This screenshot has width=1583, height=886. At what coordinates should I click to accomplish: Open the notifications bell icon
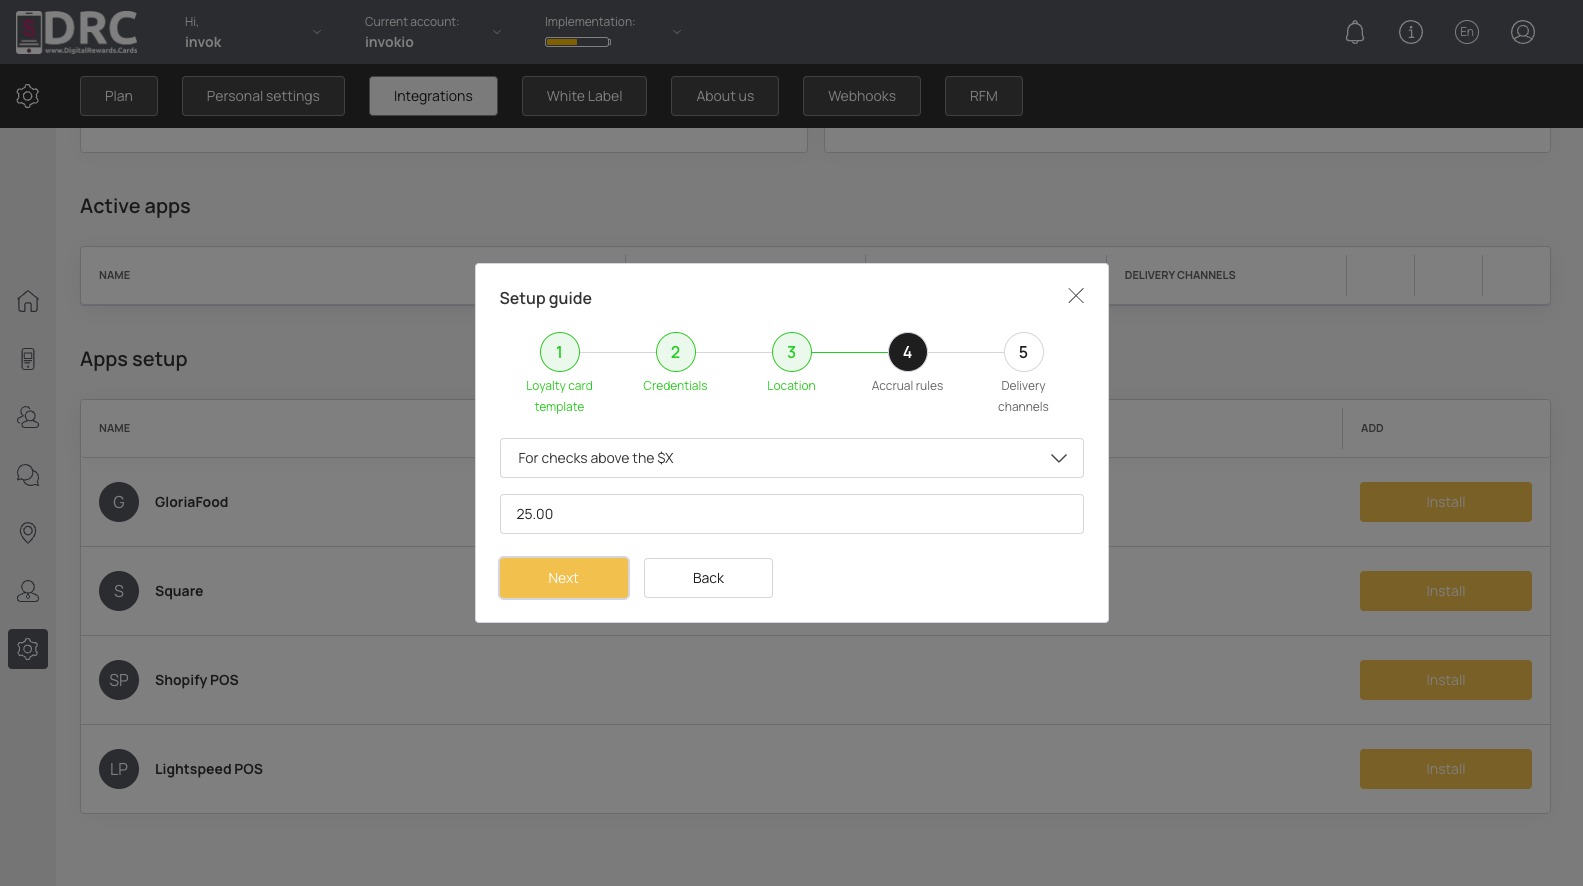tap(1355, 32)
